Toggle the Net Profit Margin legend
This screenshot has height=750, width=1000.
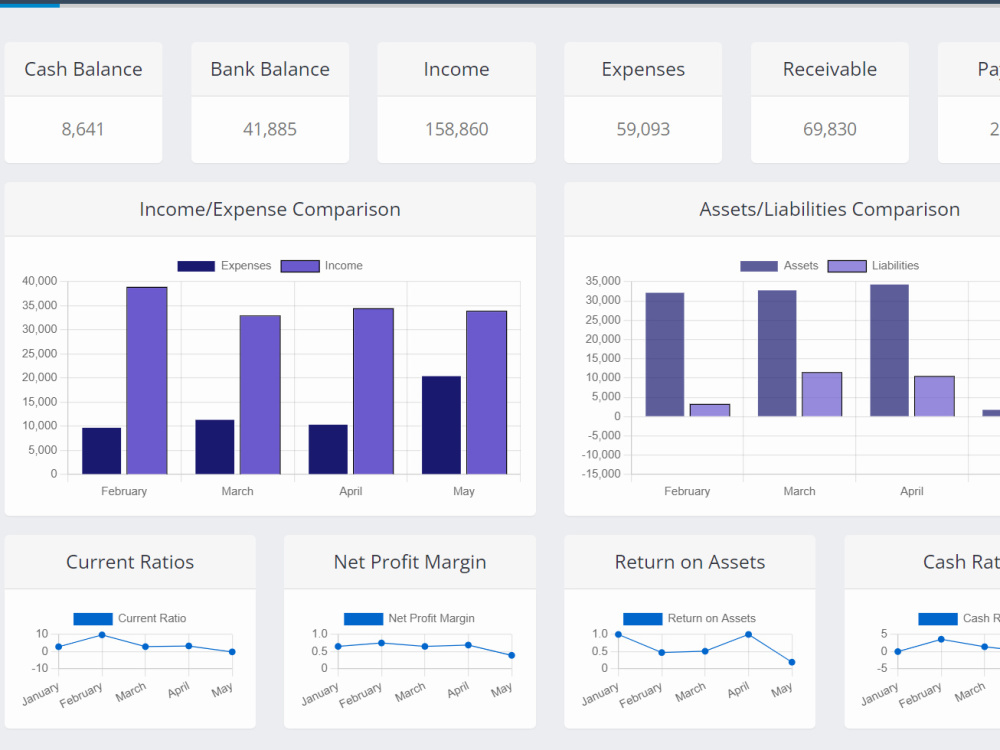[409, 619]
